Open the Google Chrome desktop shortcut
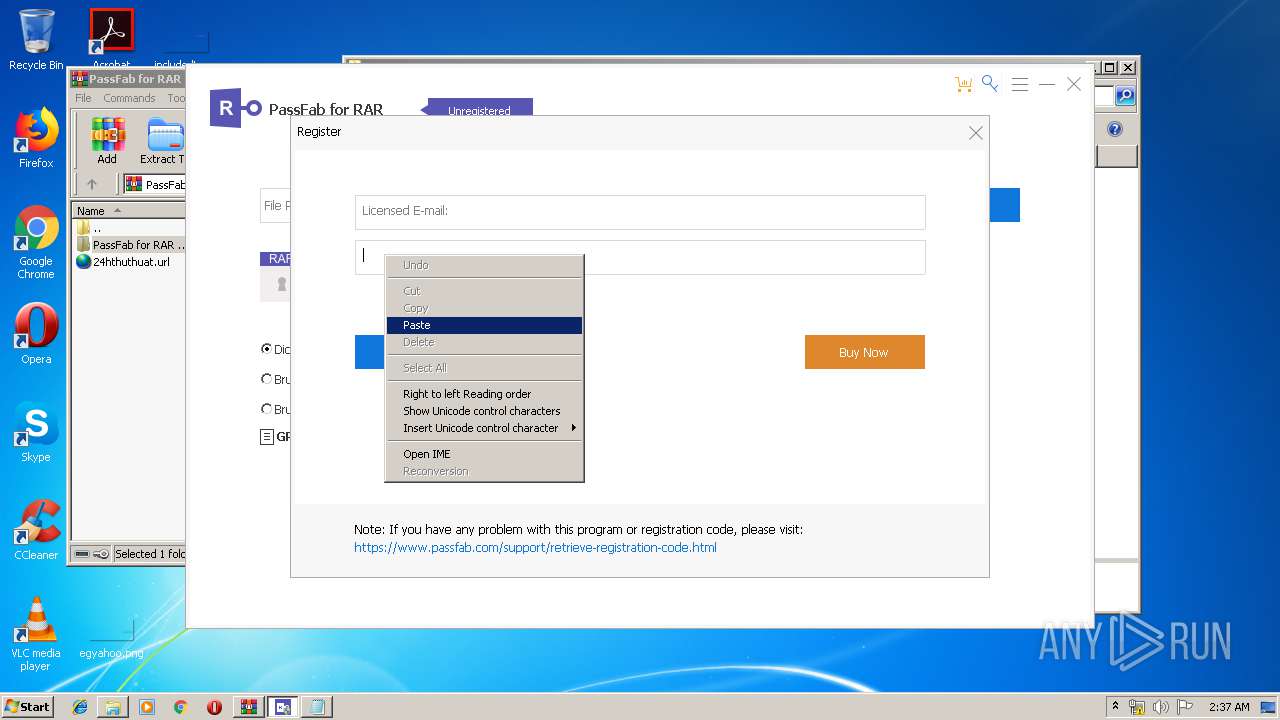This screenshot has width=1280, height=720. 36,242
